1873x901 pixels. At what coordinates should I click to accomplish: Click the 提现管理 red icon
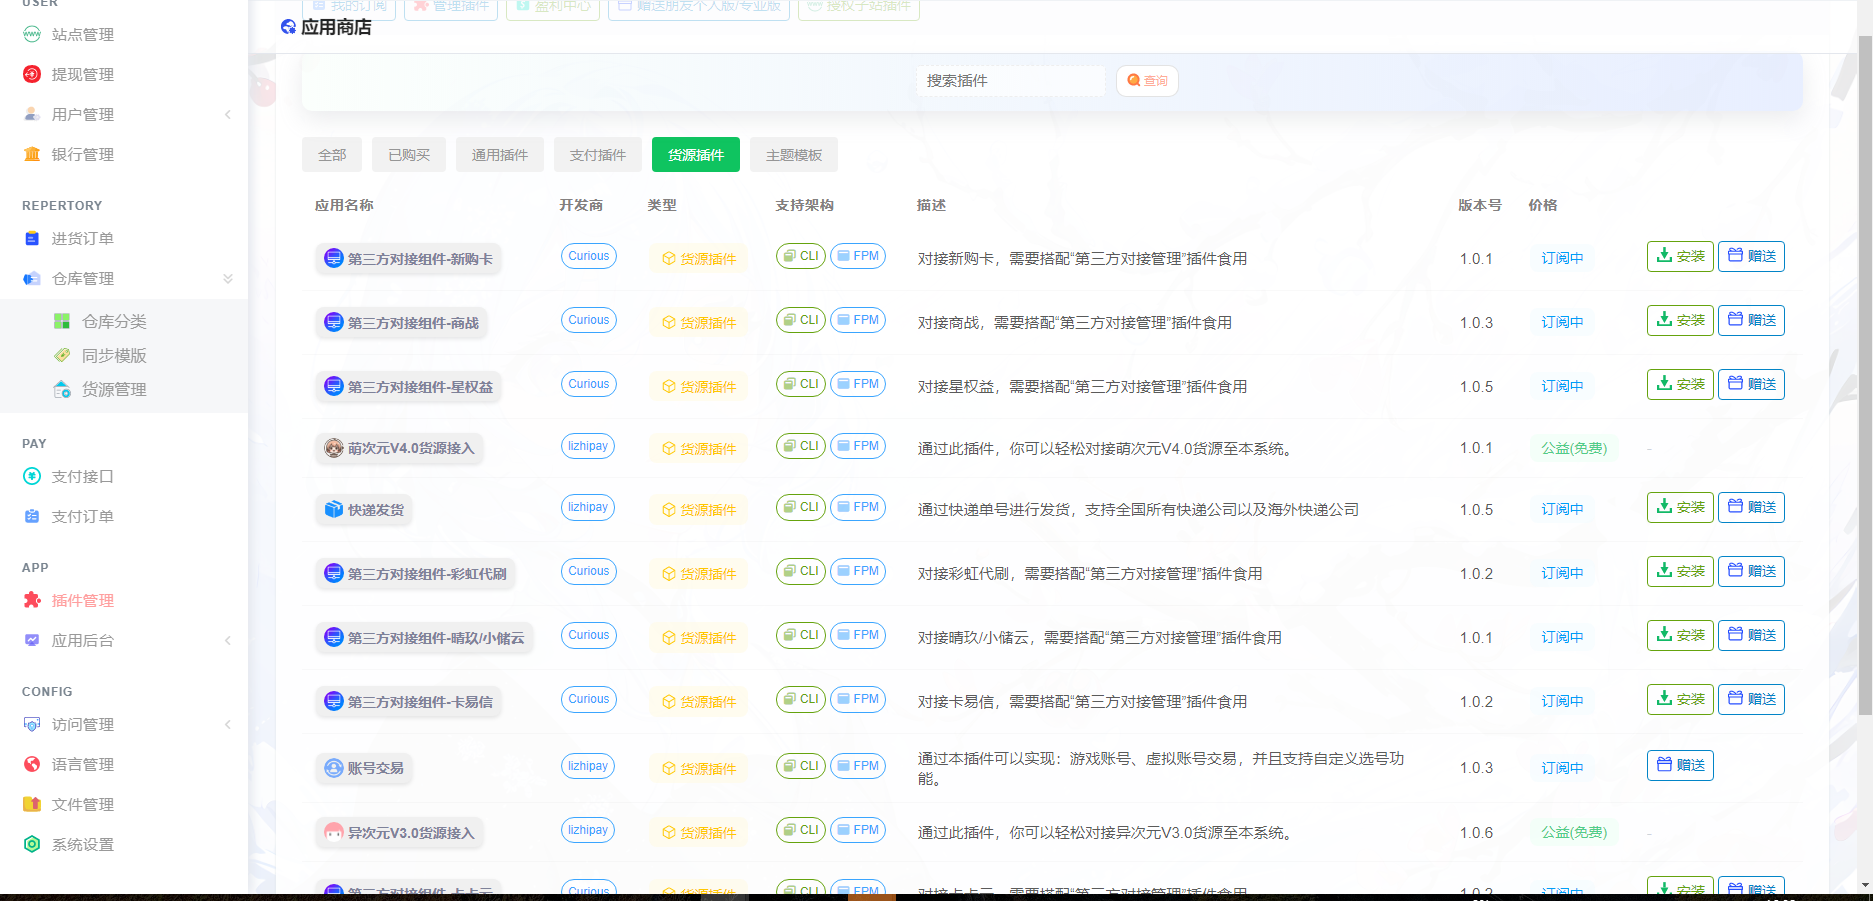pos(32,74)
